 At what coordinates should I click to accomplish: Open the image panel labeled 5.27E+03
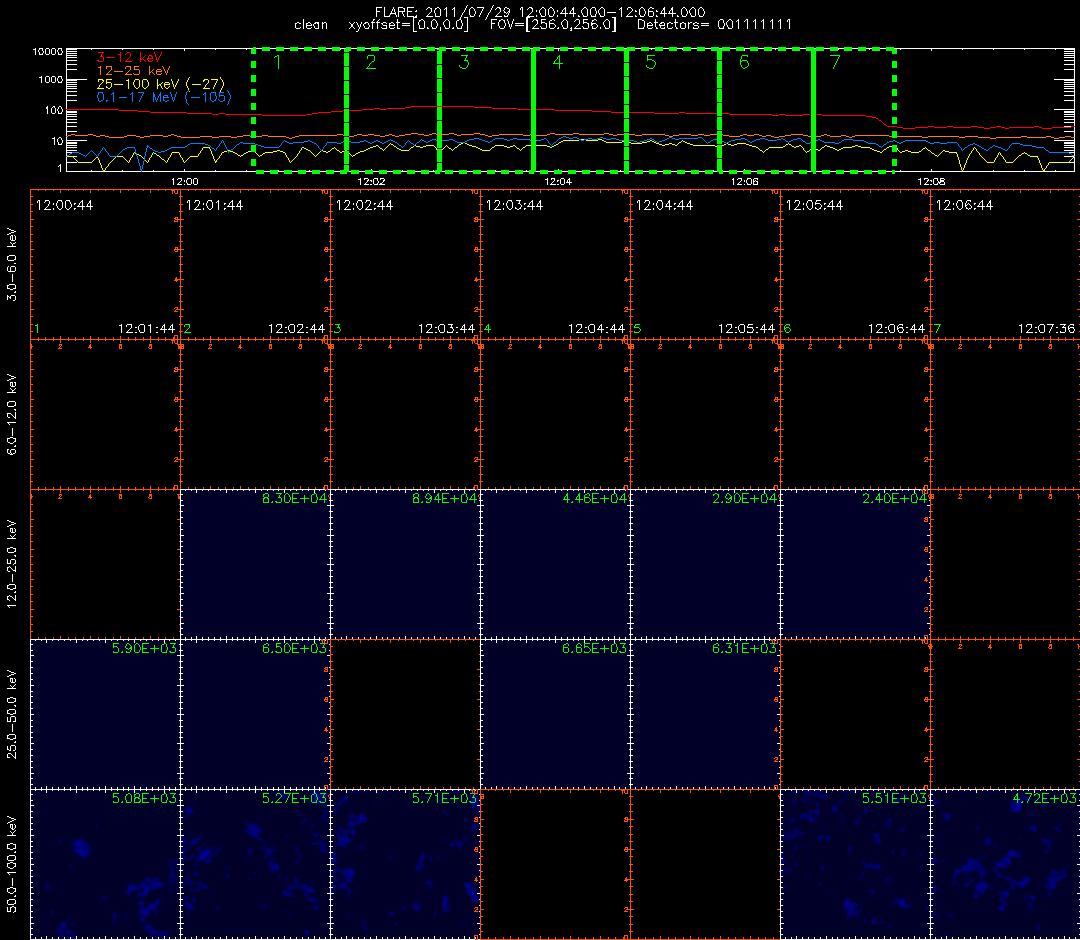pyautogui.click(x=256, y=864)
